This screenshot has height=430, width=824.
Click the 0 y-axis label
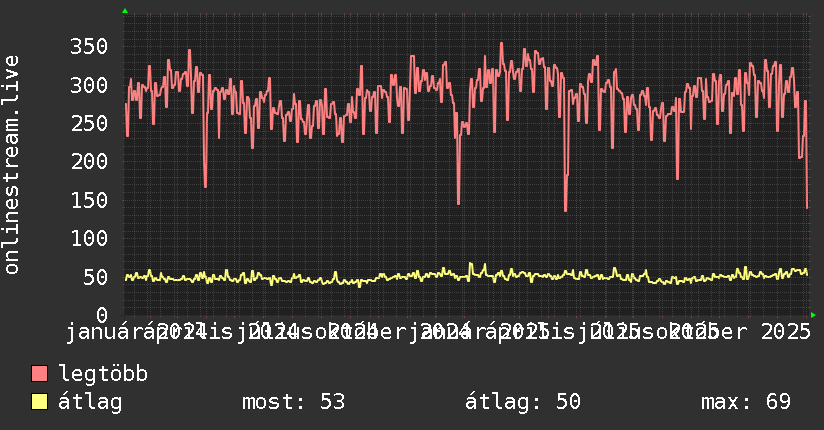102,315
